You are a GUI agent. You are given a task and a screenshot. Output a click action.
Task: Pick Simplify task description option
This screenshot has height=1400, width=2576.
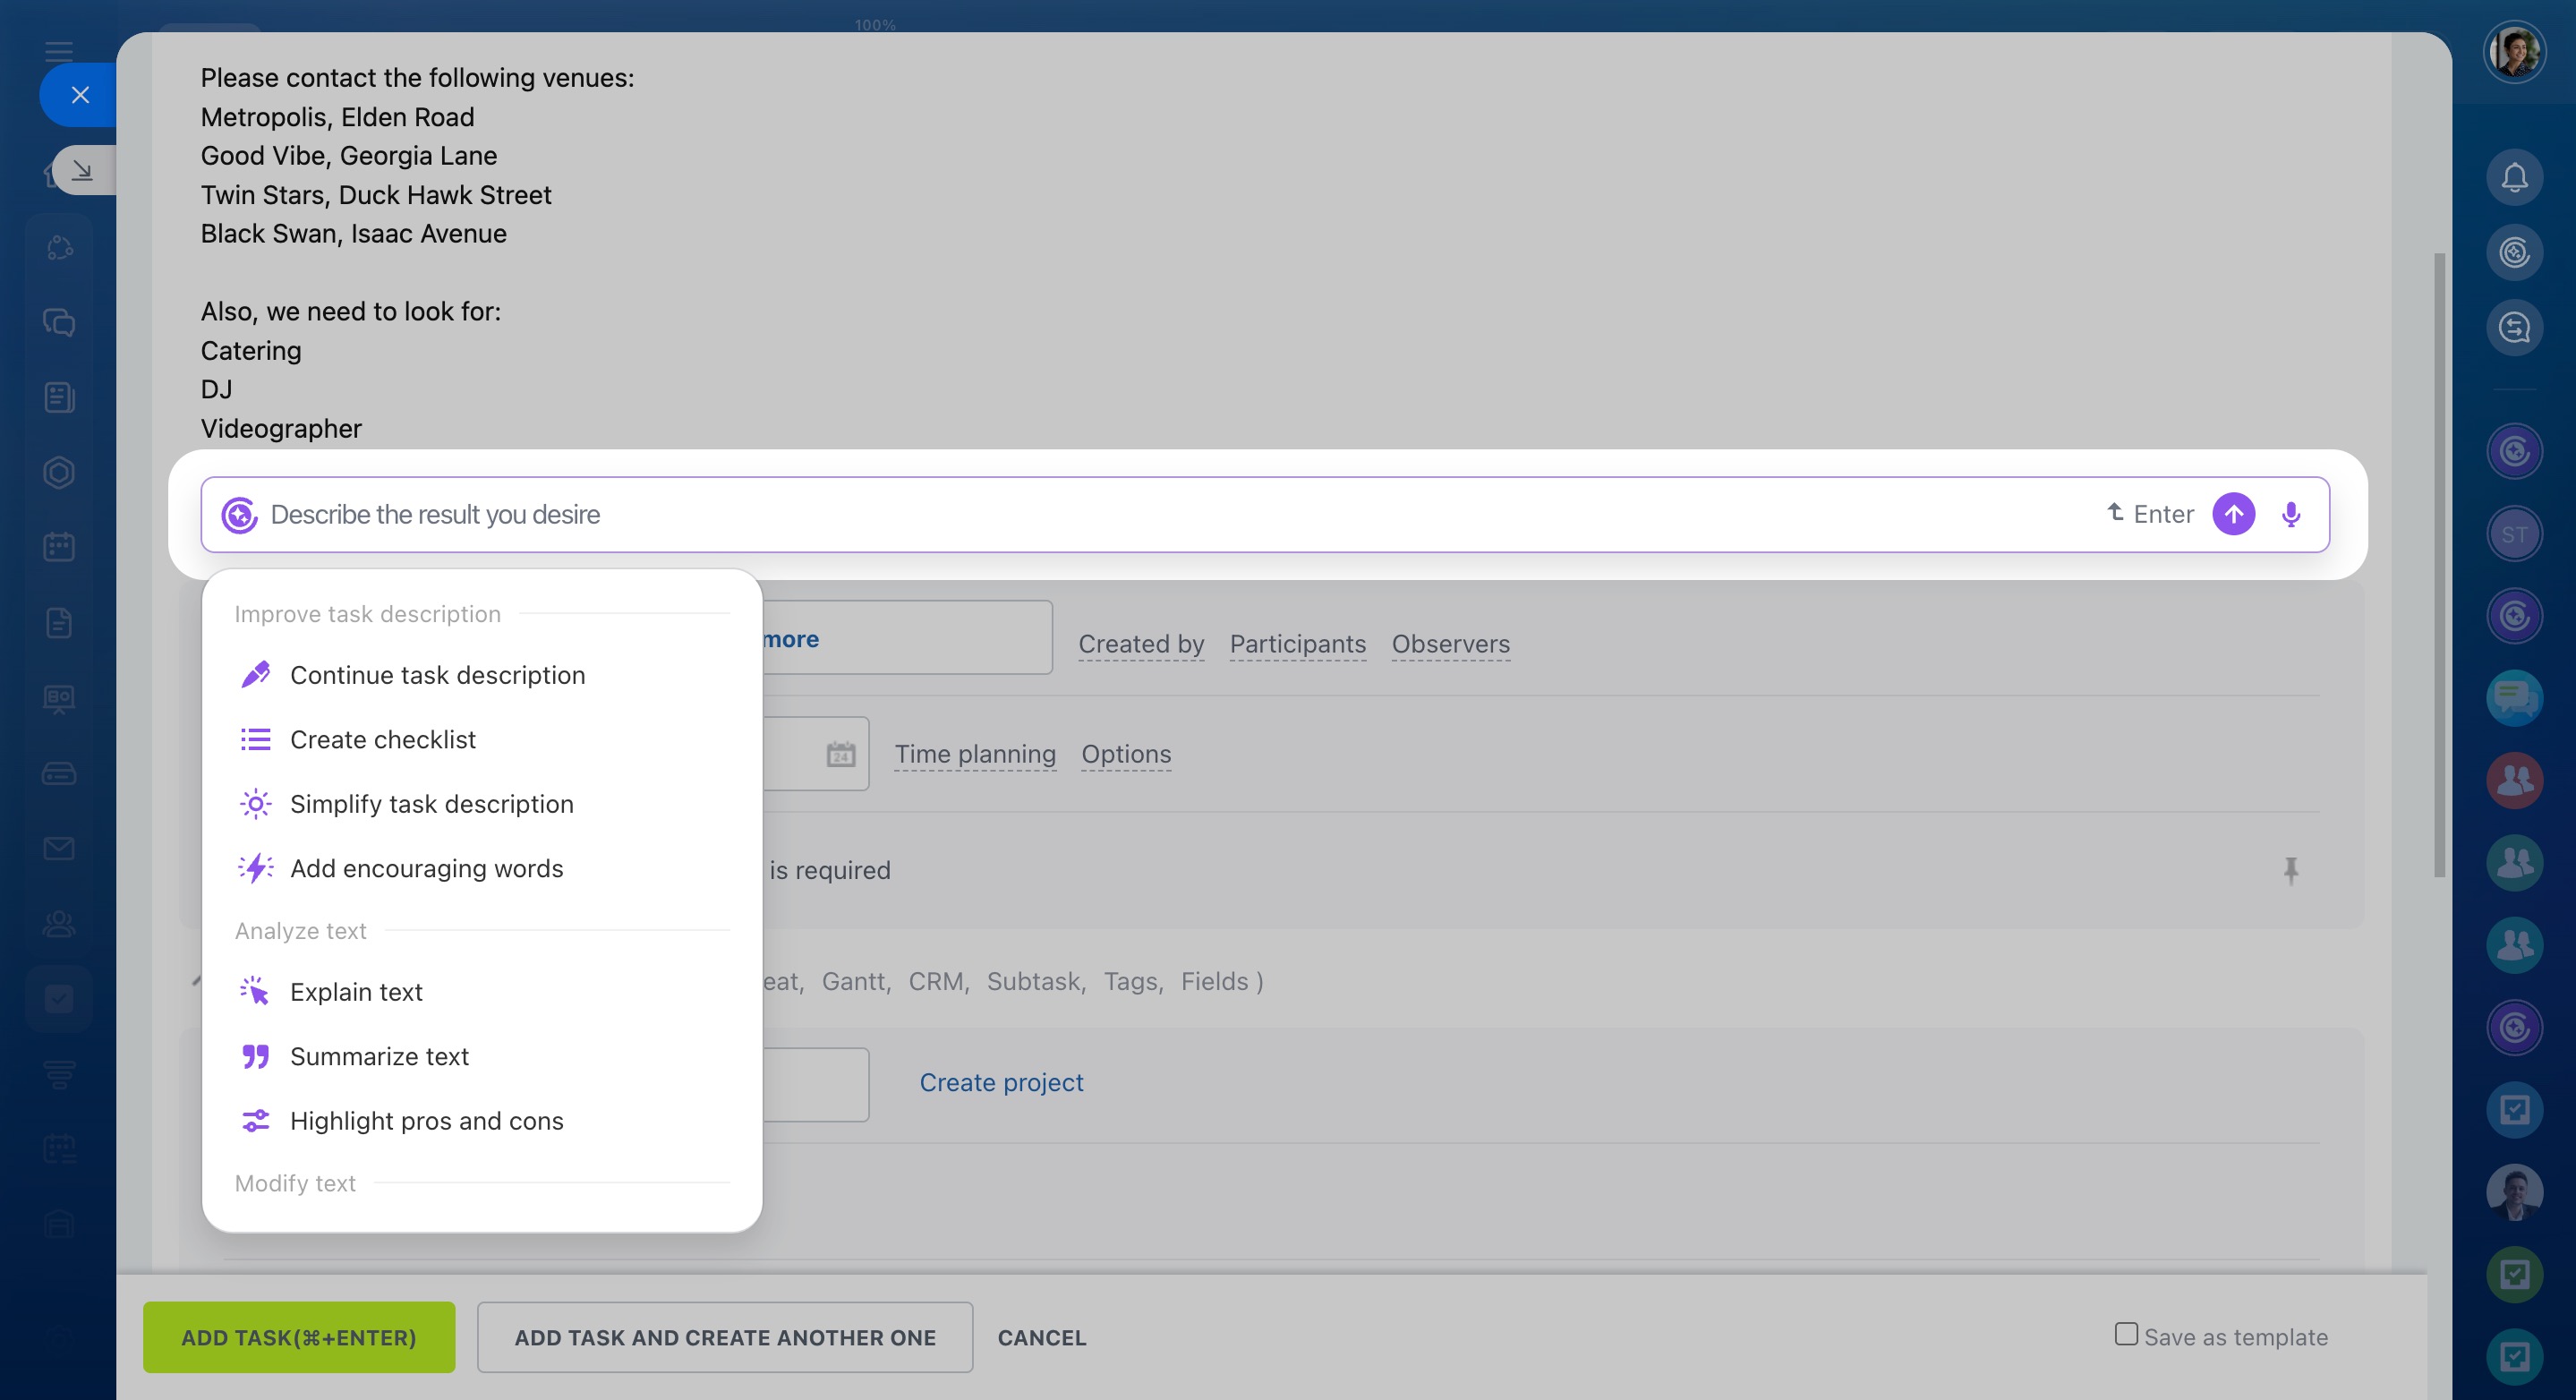pyautogui.click(x=431, y=804)
